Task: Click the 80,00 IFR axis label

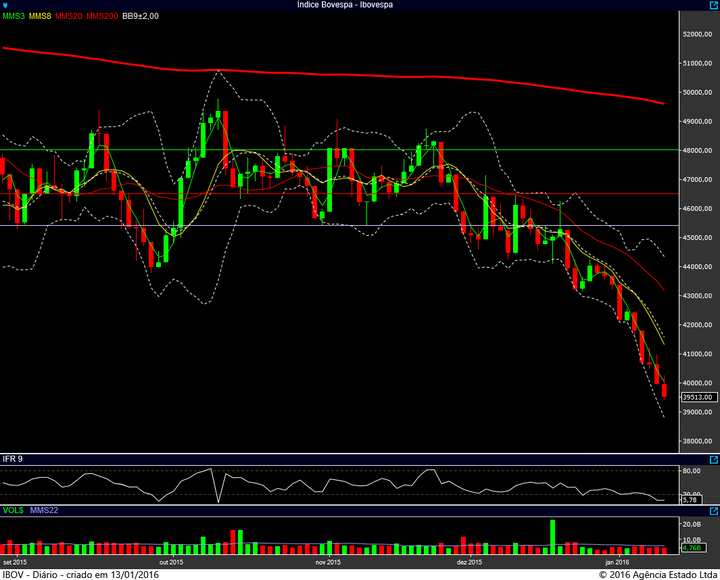Action: [692, 471]
